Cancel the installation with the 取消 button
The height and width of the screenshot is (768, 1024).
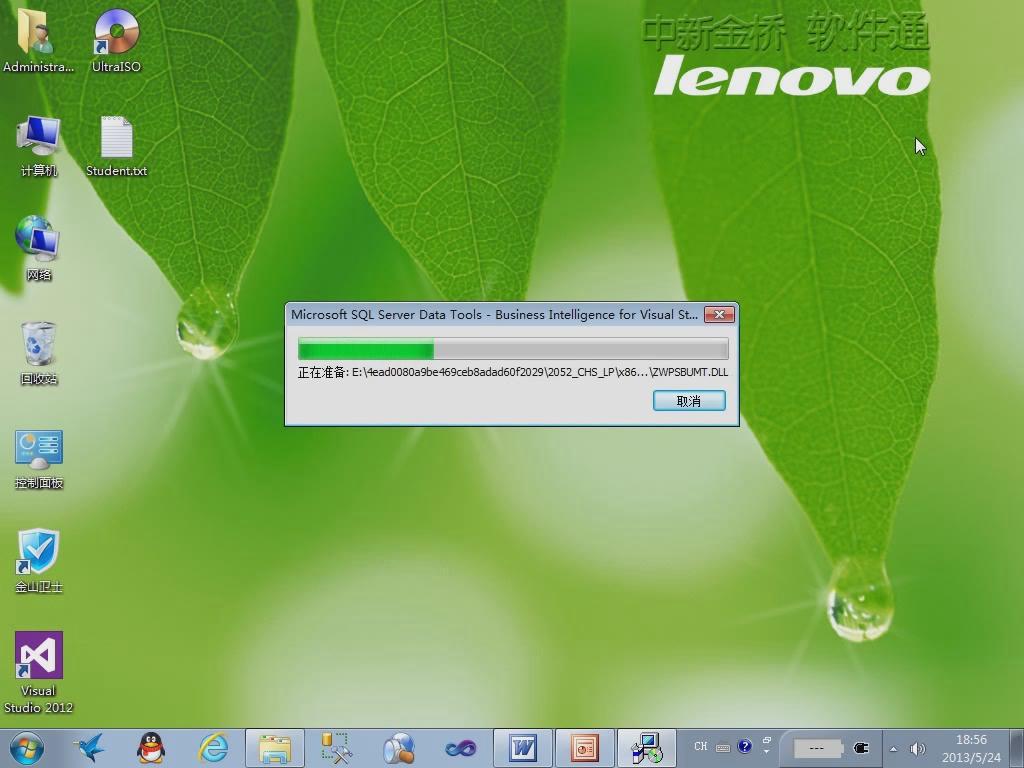point(689,400)
